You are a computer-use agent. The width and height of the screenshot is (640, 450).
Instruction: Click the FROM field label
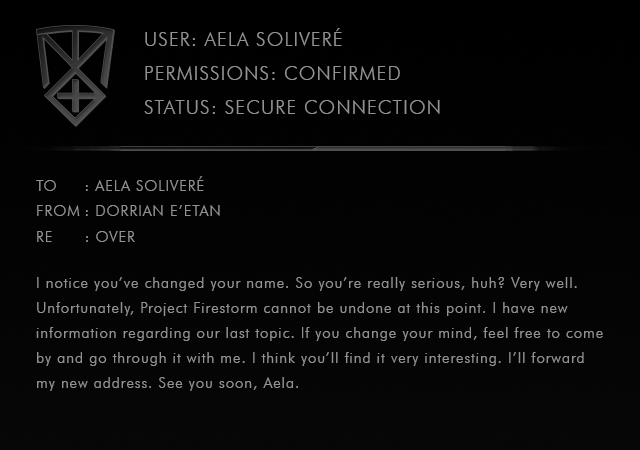(x=57, y=211)
